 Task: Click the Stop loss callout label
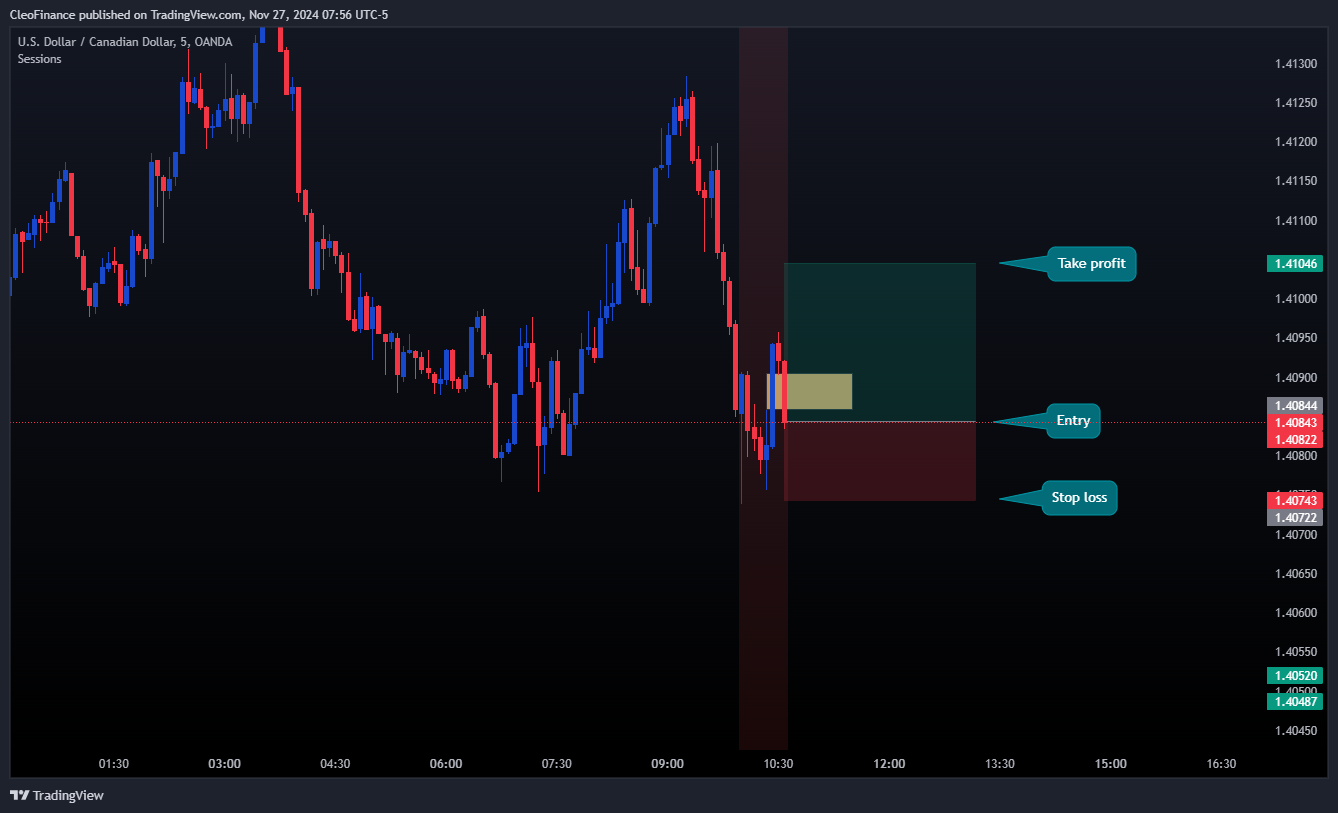tap(1079, 497)
